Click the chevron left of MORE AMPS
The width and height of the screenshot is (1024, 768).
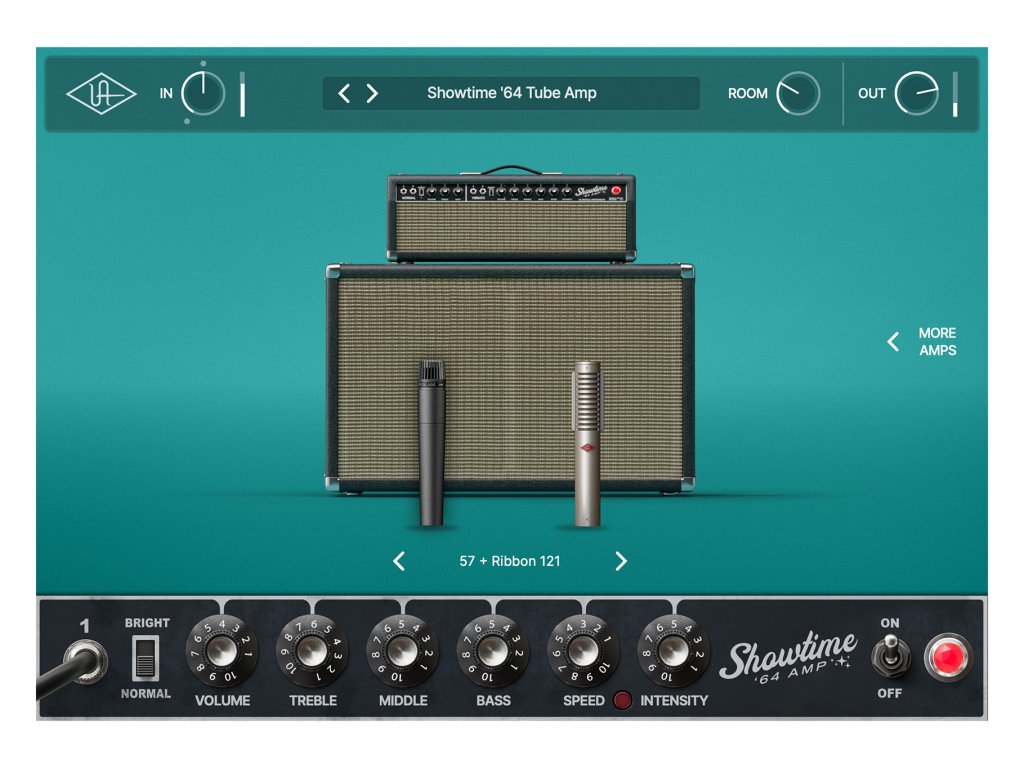coord(893,342)
